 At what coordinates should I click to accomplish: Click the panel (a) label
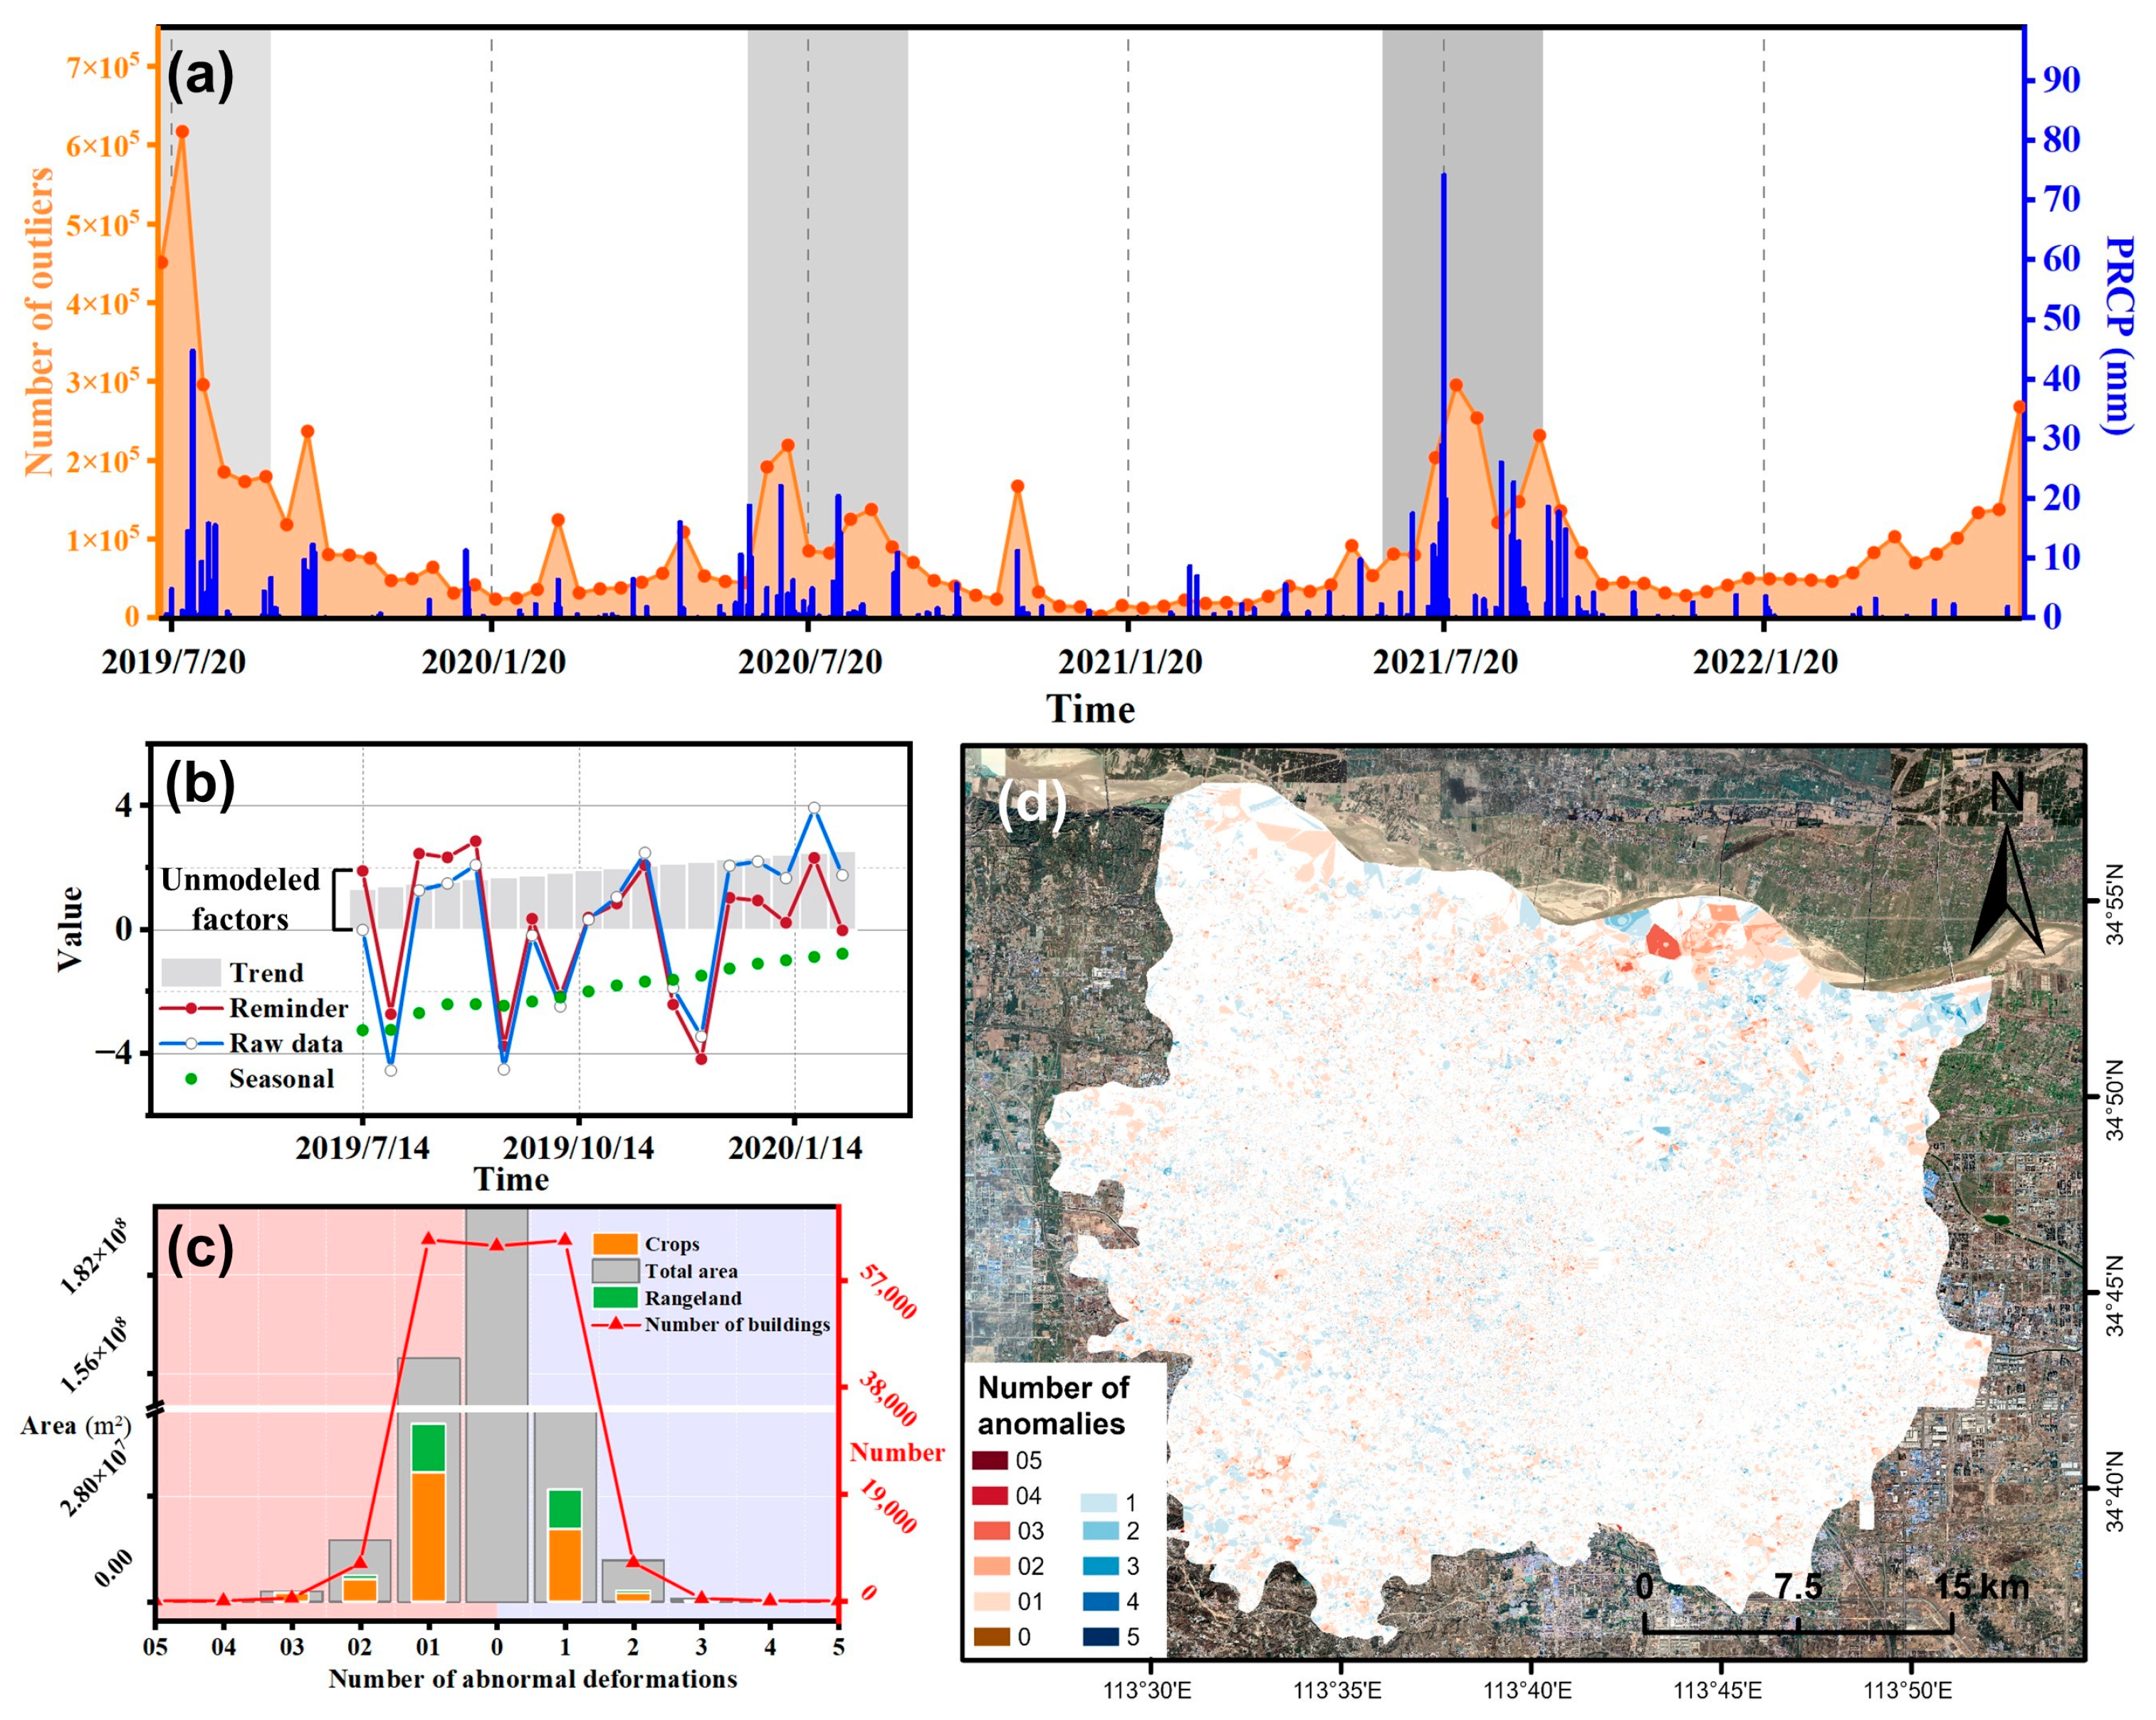(200, 76)
